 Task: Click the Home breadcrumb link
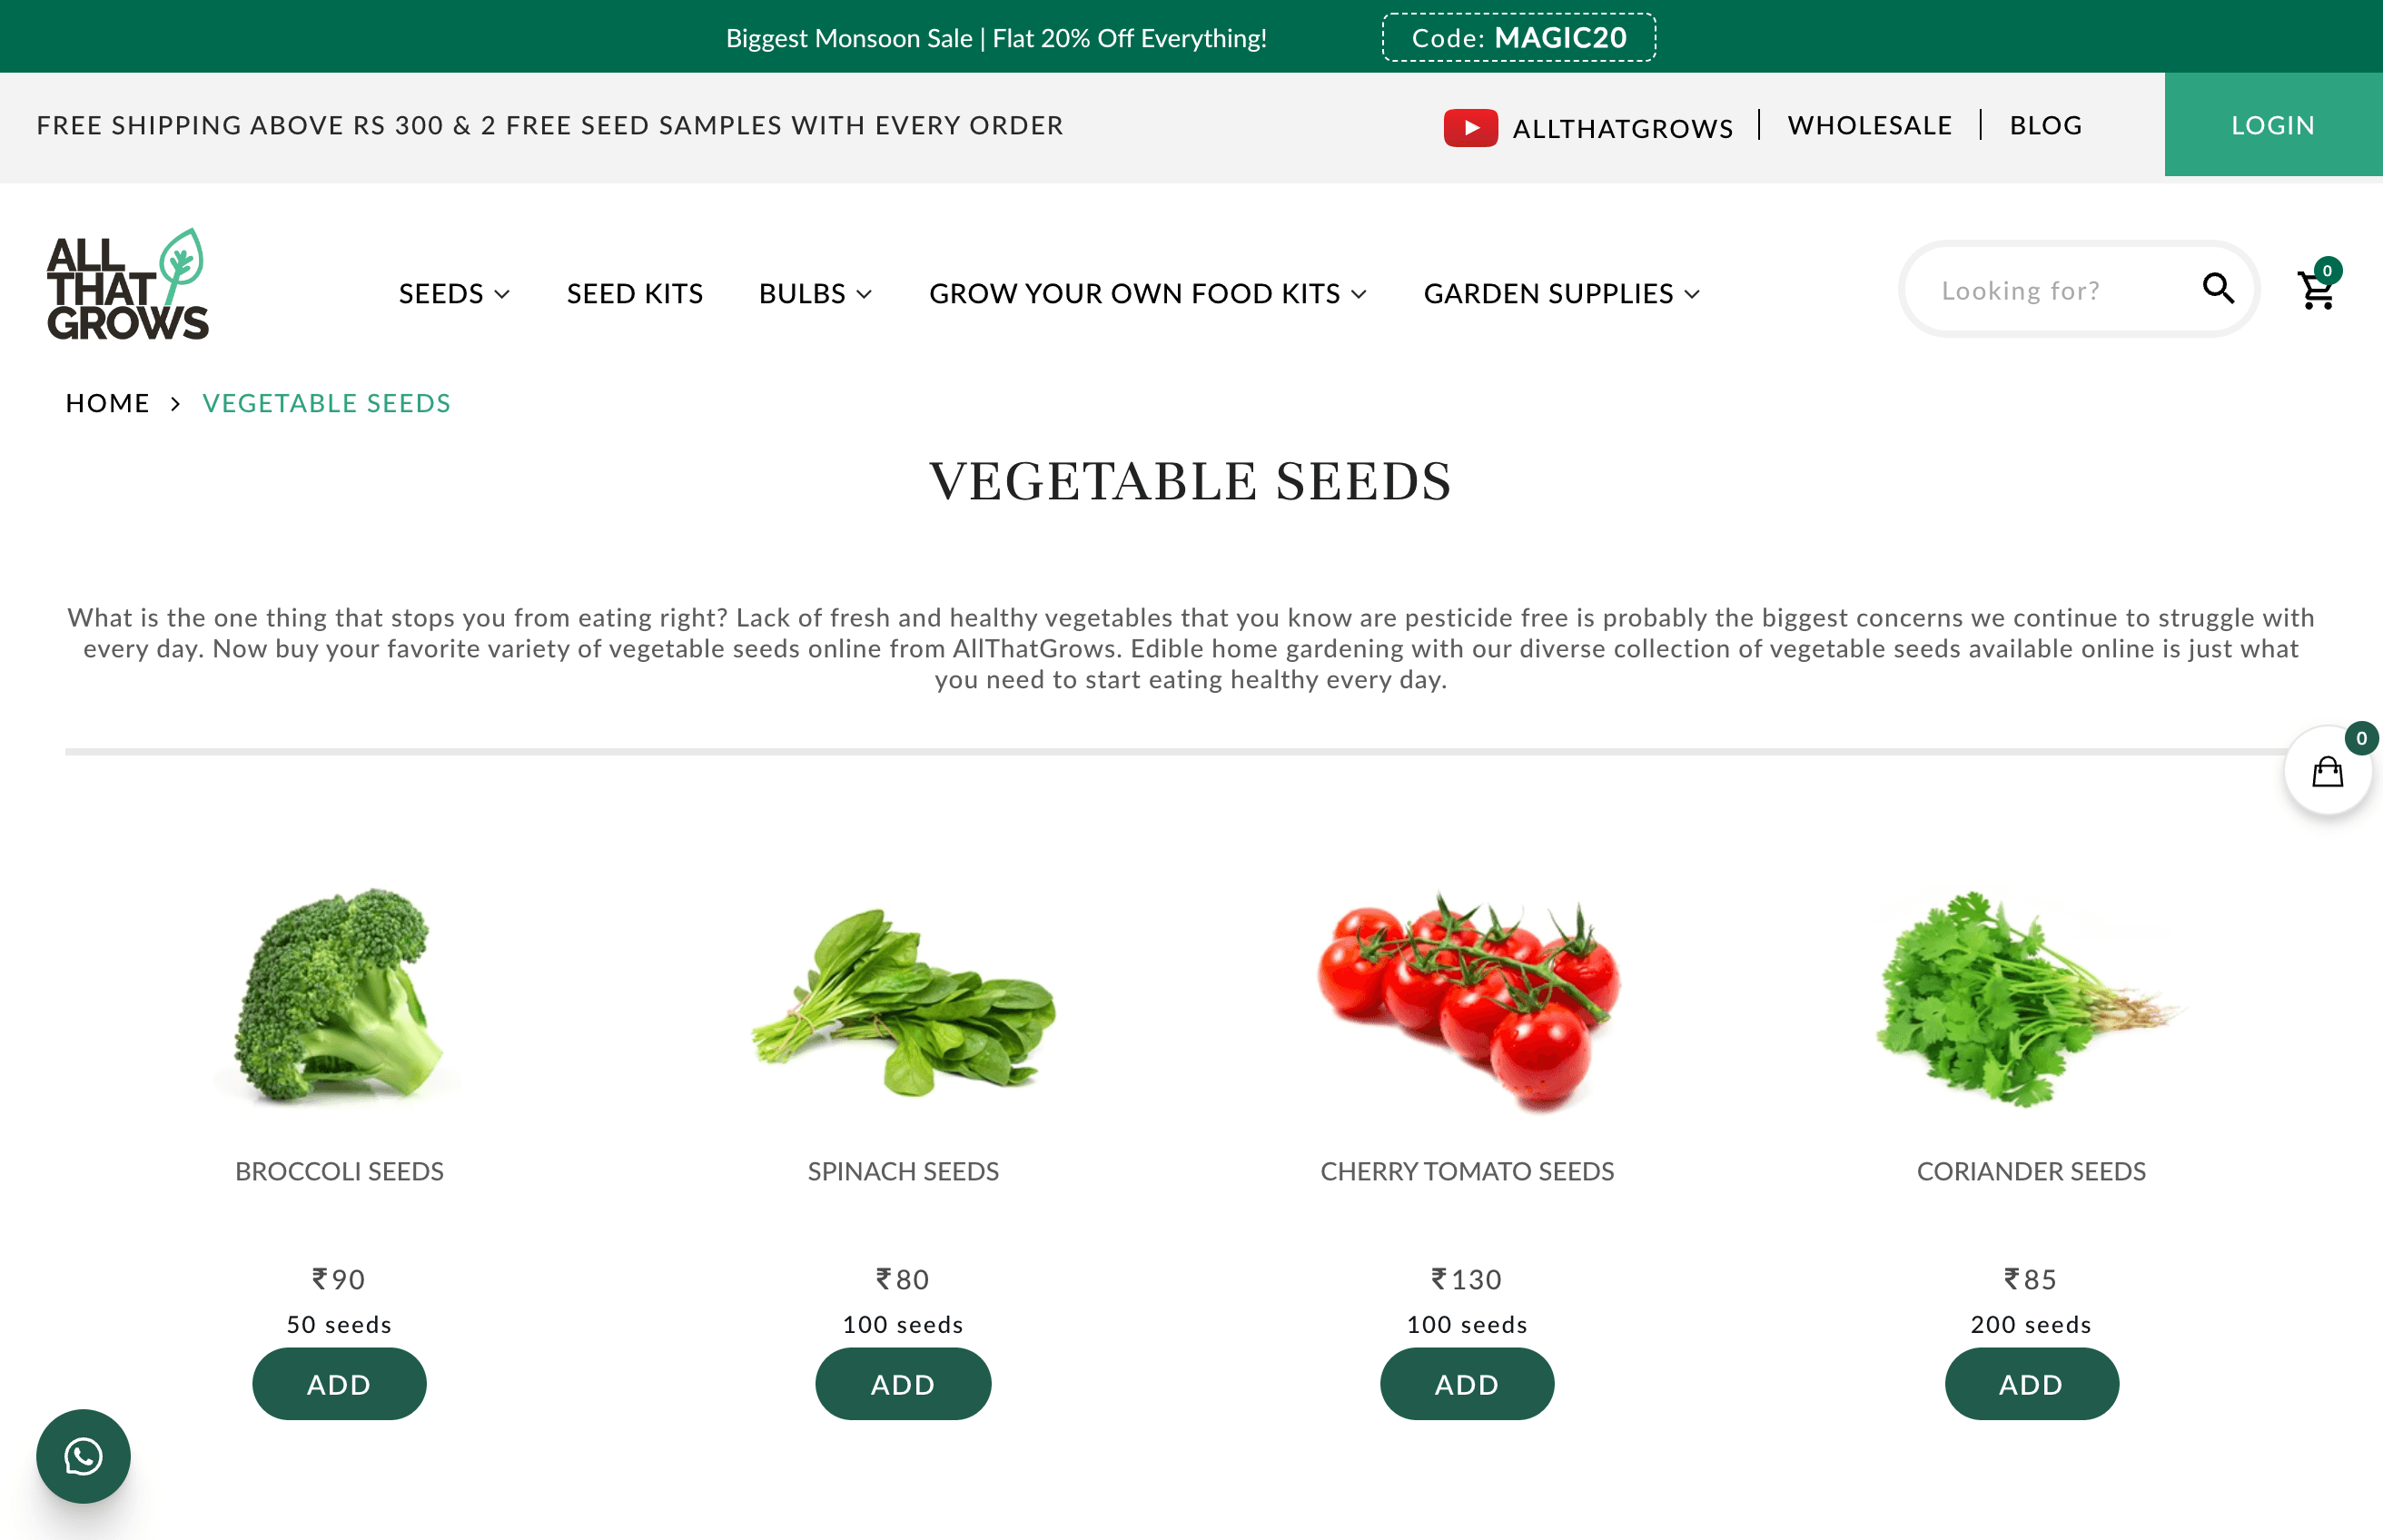(x=107, y=403)
